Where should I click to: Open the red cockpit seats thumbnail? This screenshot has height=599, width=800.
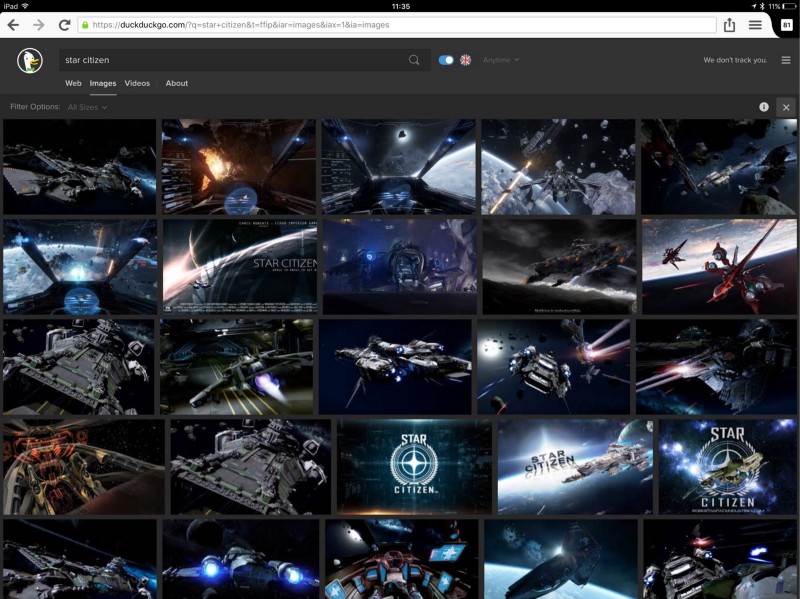coord(402,559)
